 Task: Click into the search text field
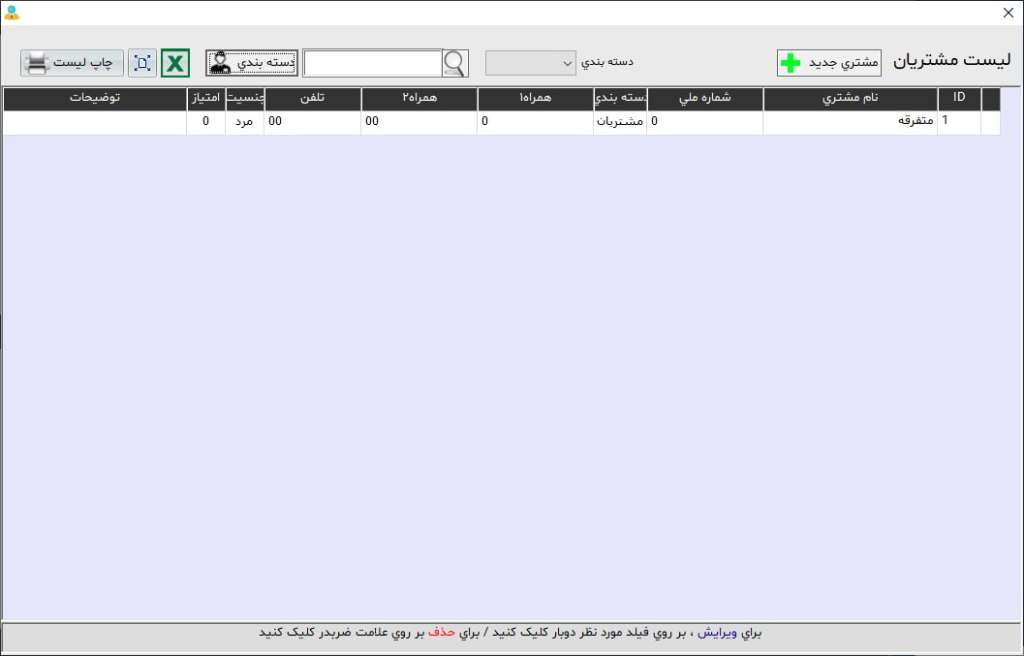point(372,63)
